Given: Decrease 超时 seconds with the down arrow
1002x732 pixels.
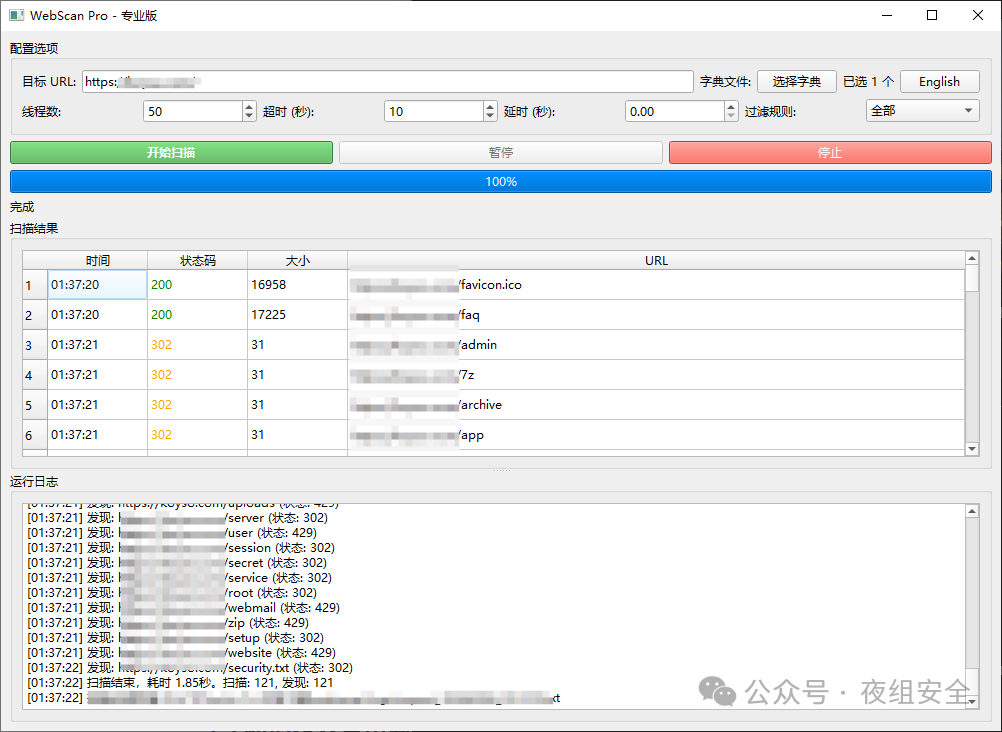Looking at the screenshot, I should tap(490, 116).
